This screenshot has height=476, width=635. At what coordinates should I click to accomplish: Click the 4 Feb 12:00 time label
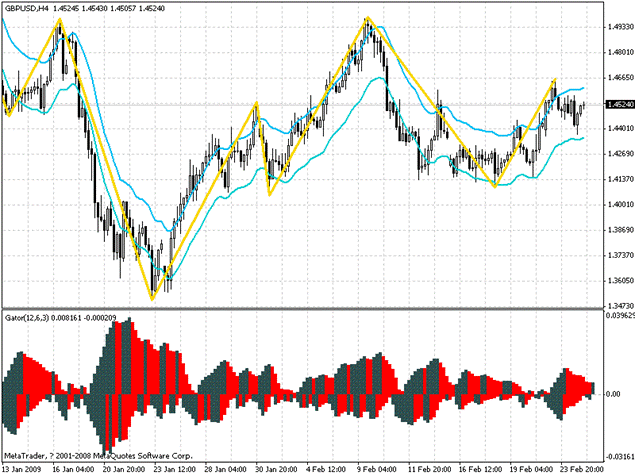[326, 470]
